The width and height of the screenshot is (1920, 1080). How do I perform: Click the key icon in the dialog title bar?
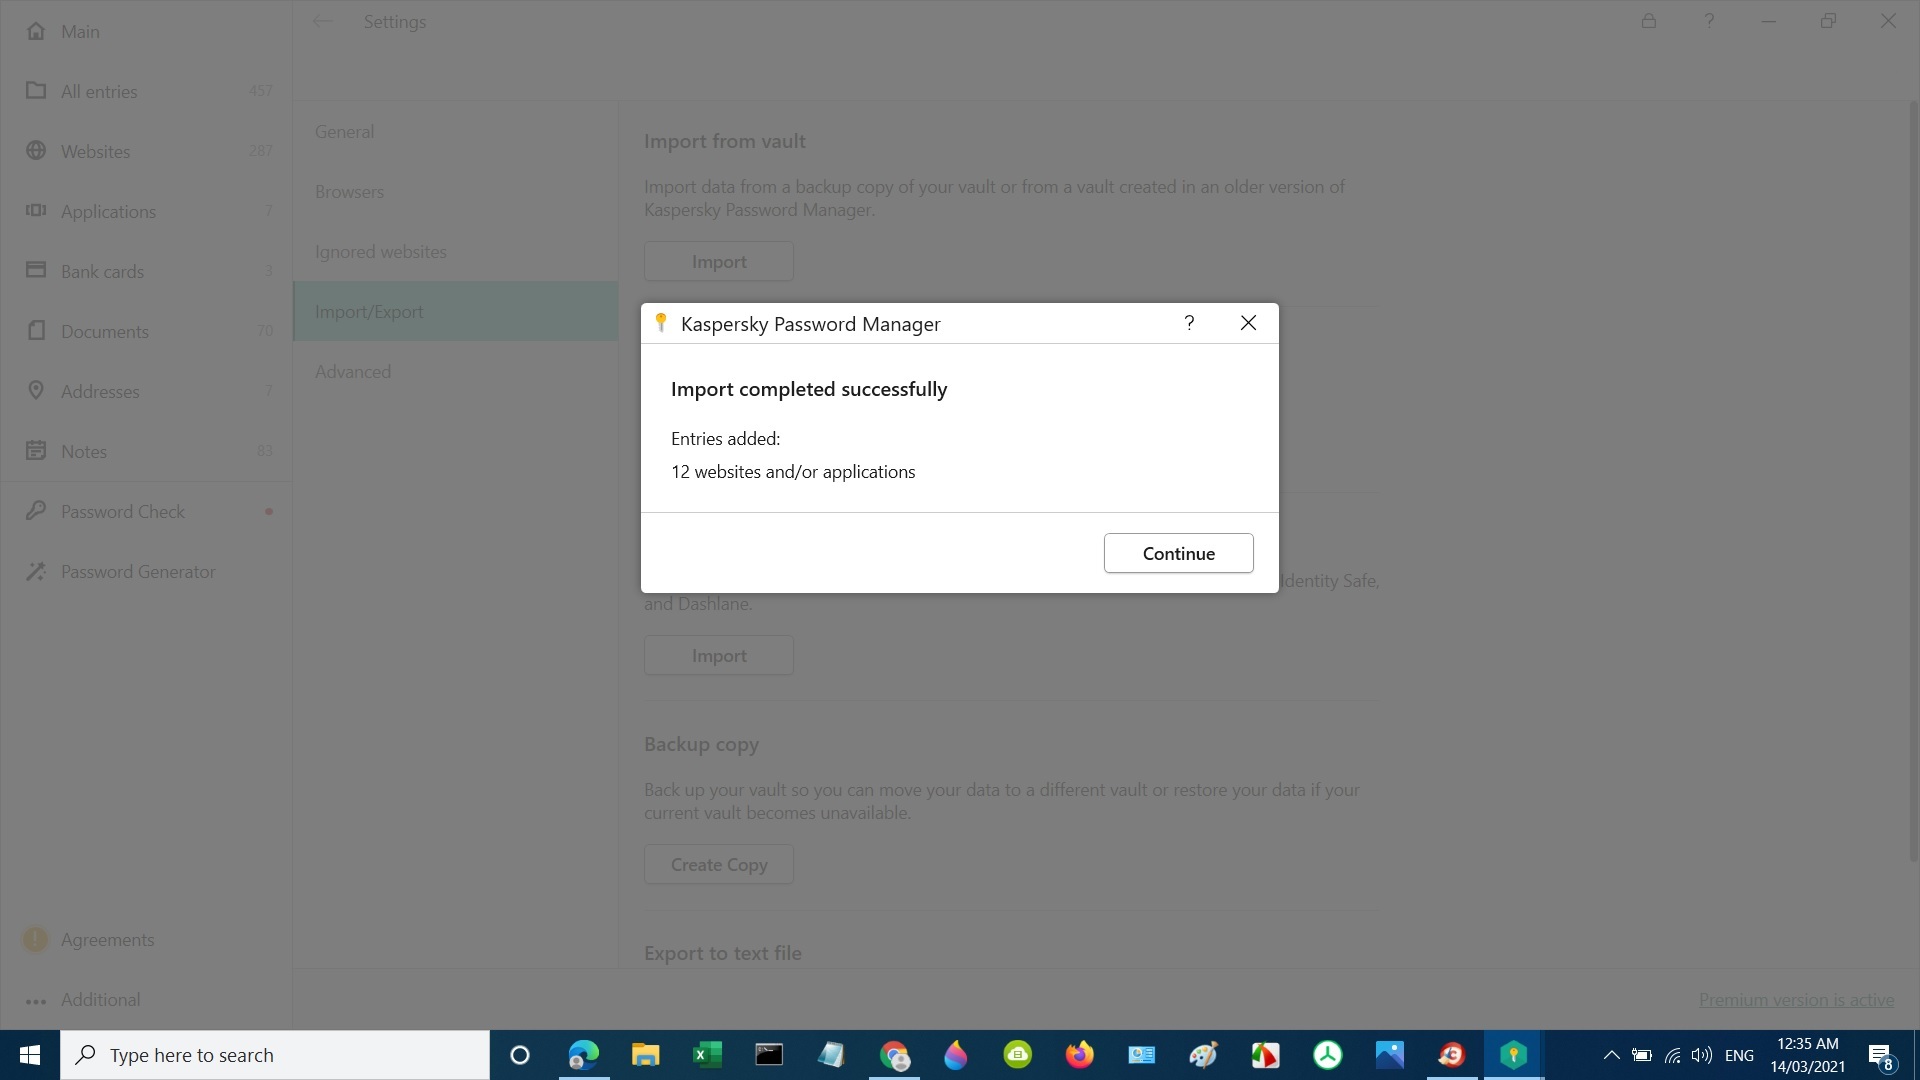coord(660,322)
